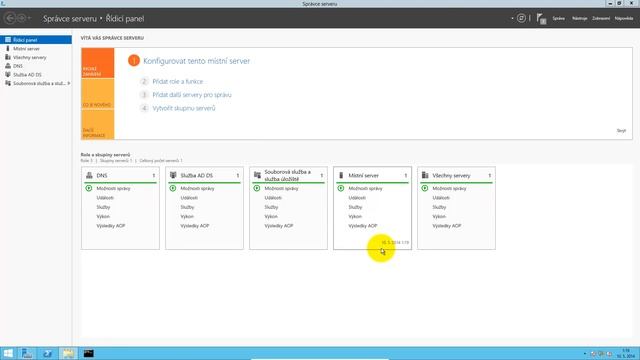Image resolution: width=640 pixels, height=360 pixels.
Task: Open Výsledky AOP in Služba AD DS tile
Action: [x=195, y=226]
